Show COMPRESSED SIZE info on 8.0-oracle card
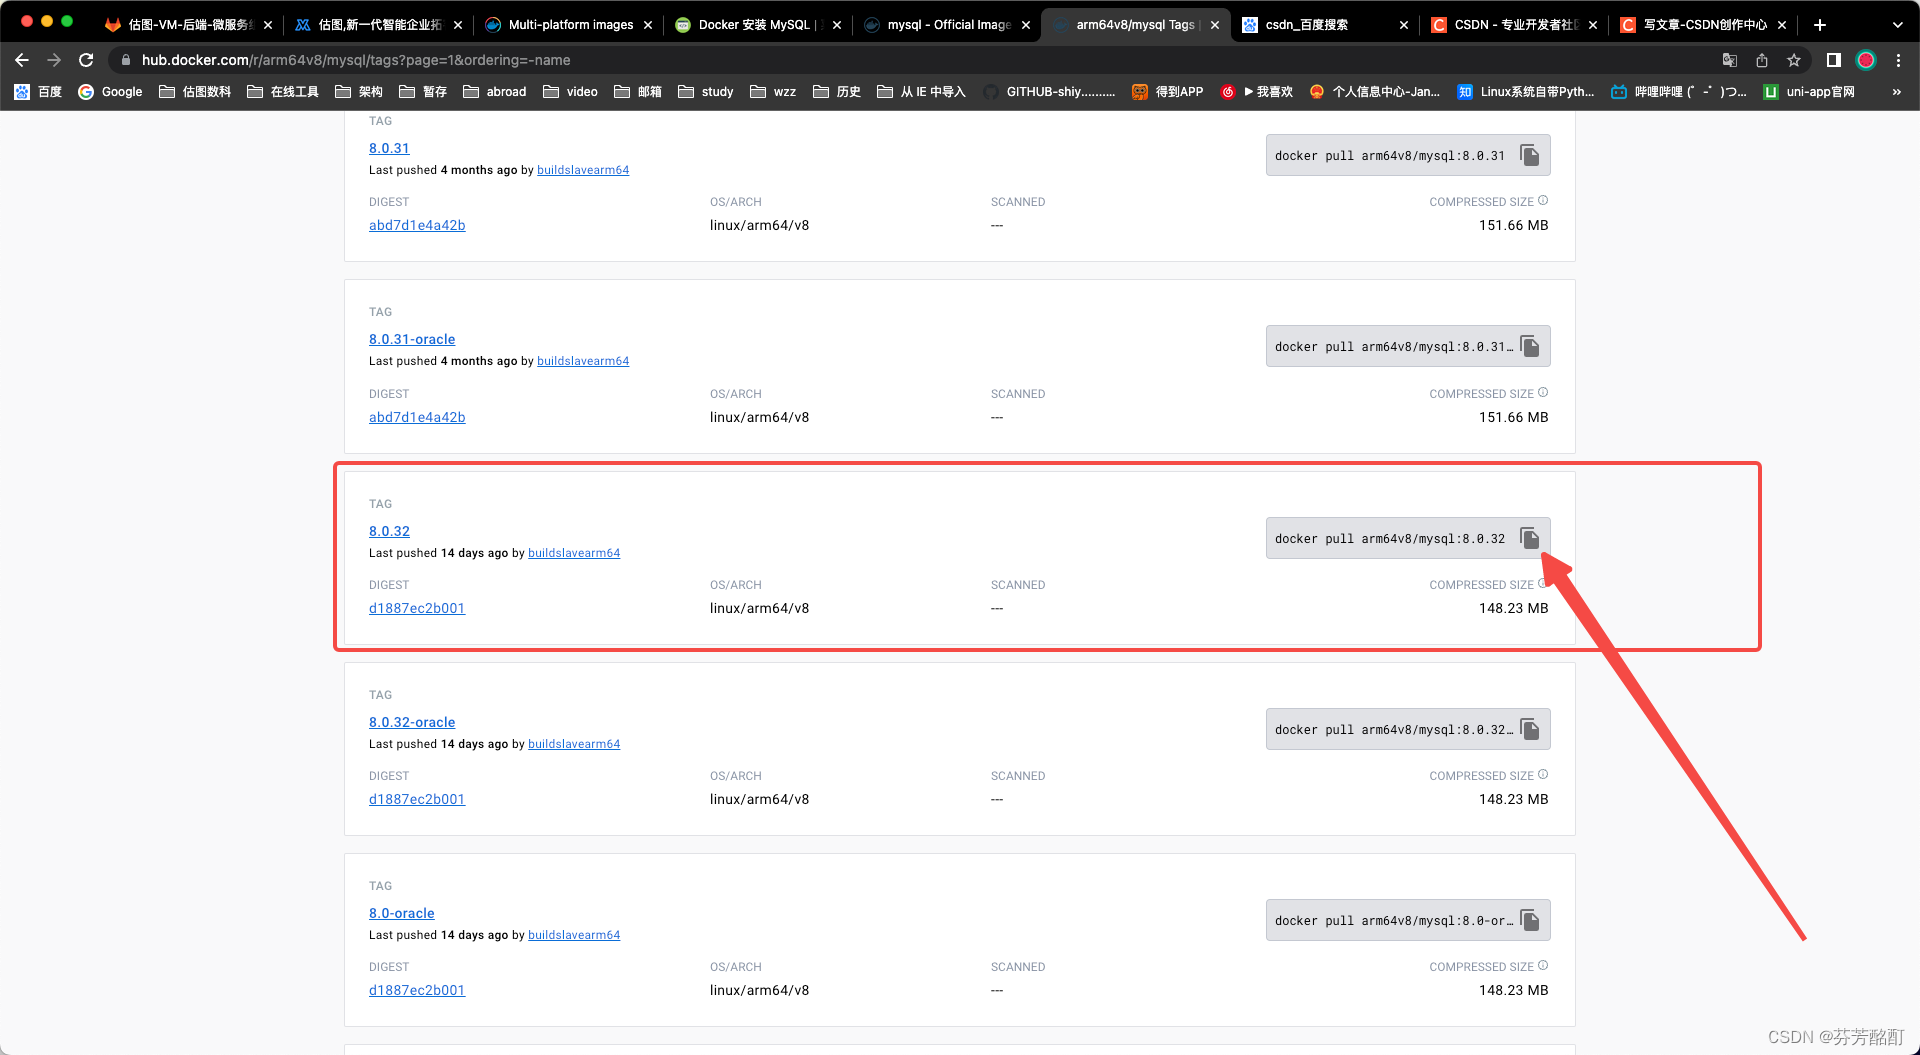Image resolution: width=1920 pixels, height=1055 pixels. [1543, 966]
